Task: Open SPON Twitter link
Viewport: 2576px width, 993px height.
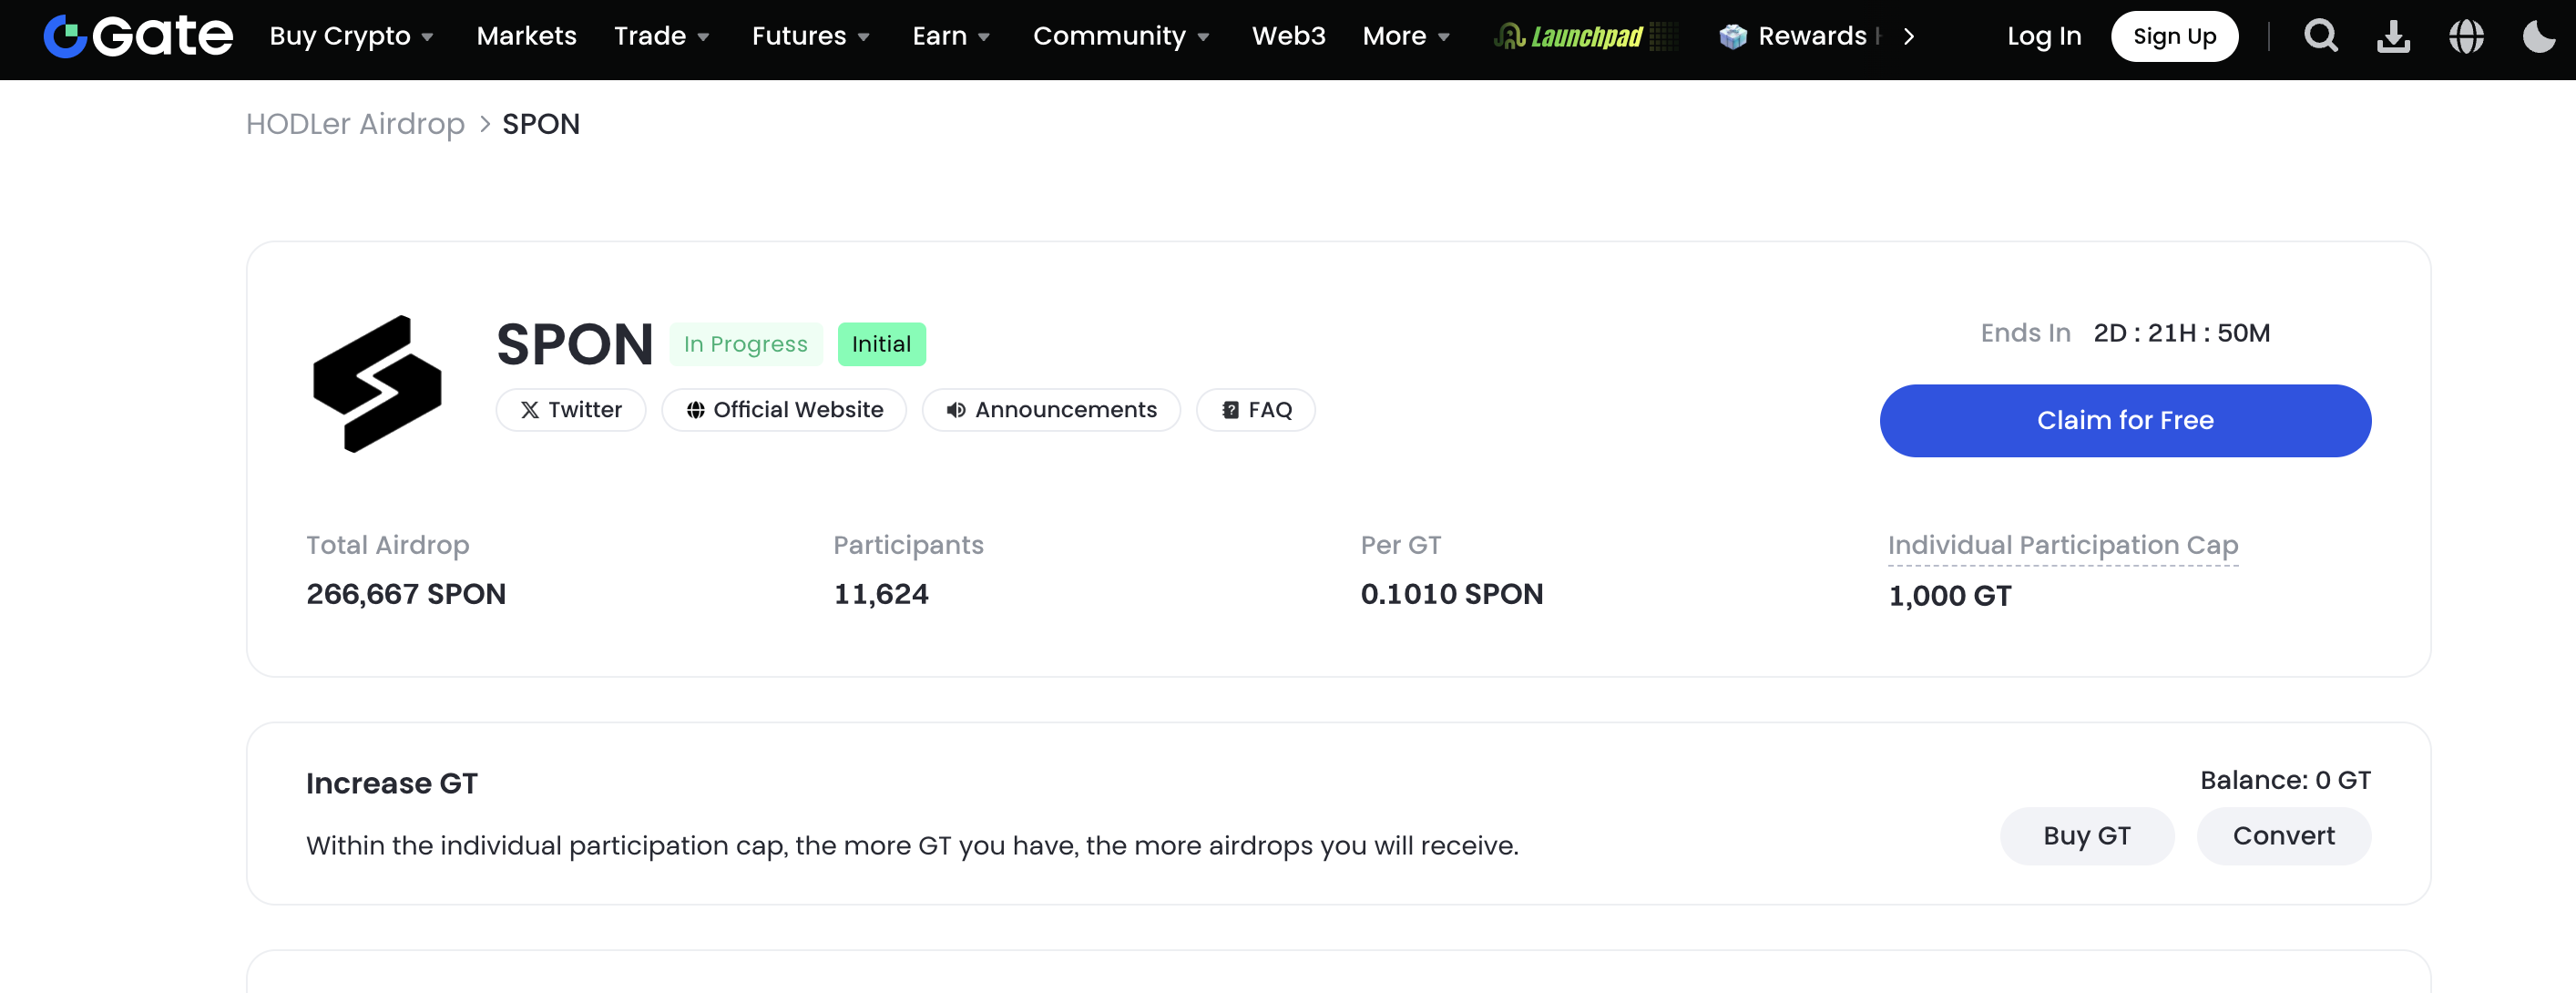Action: pyautogui.click(x=571, y=410)
